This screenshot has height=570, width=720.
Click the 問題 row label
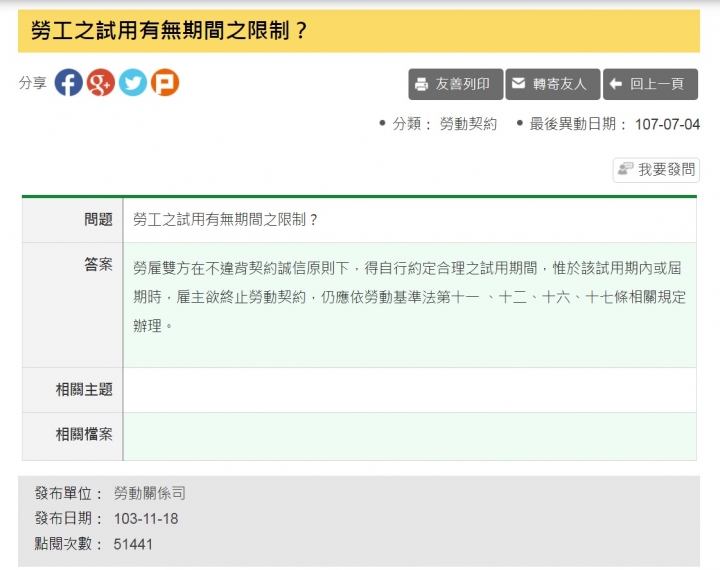(x=98, y=220)
